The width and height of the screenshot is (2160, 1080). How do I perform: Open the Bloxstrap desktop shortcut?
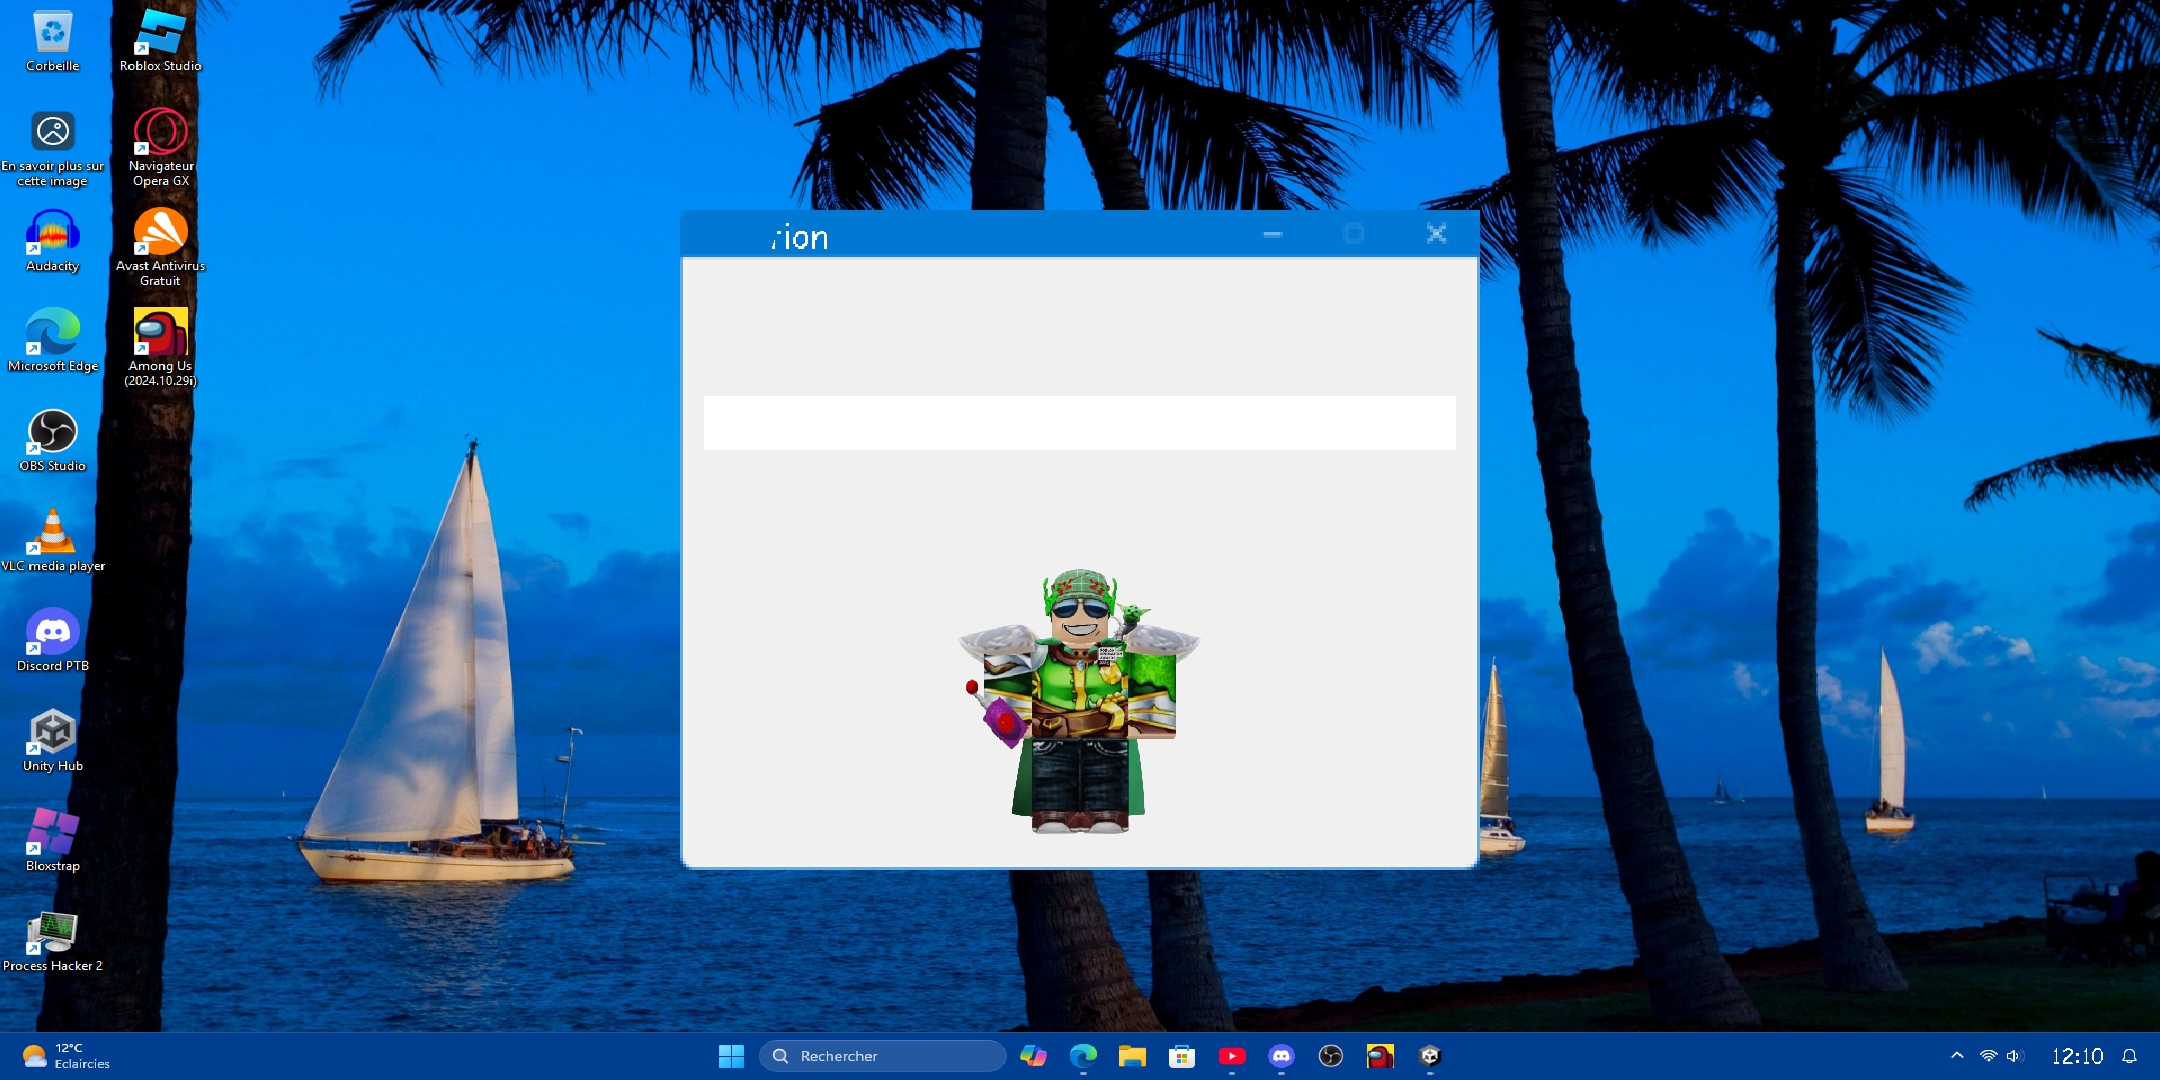point(52,841)
